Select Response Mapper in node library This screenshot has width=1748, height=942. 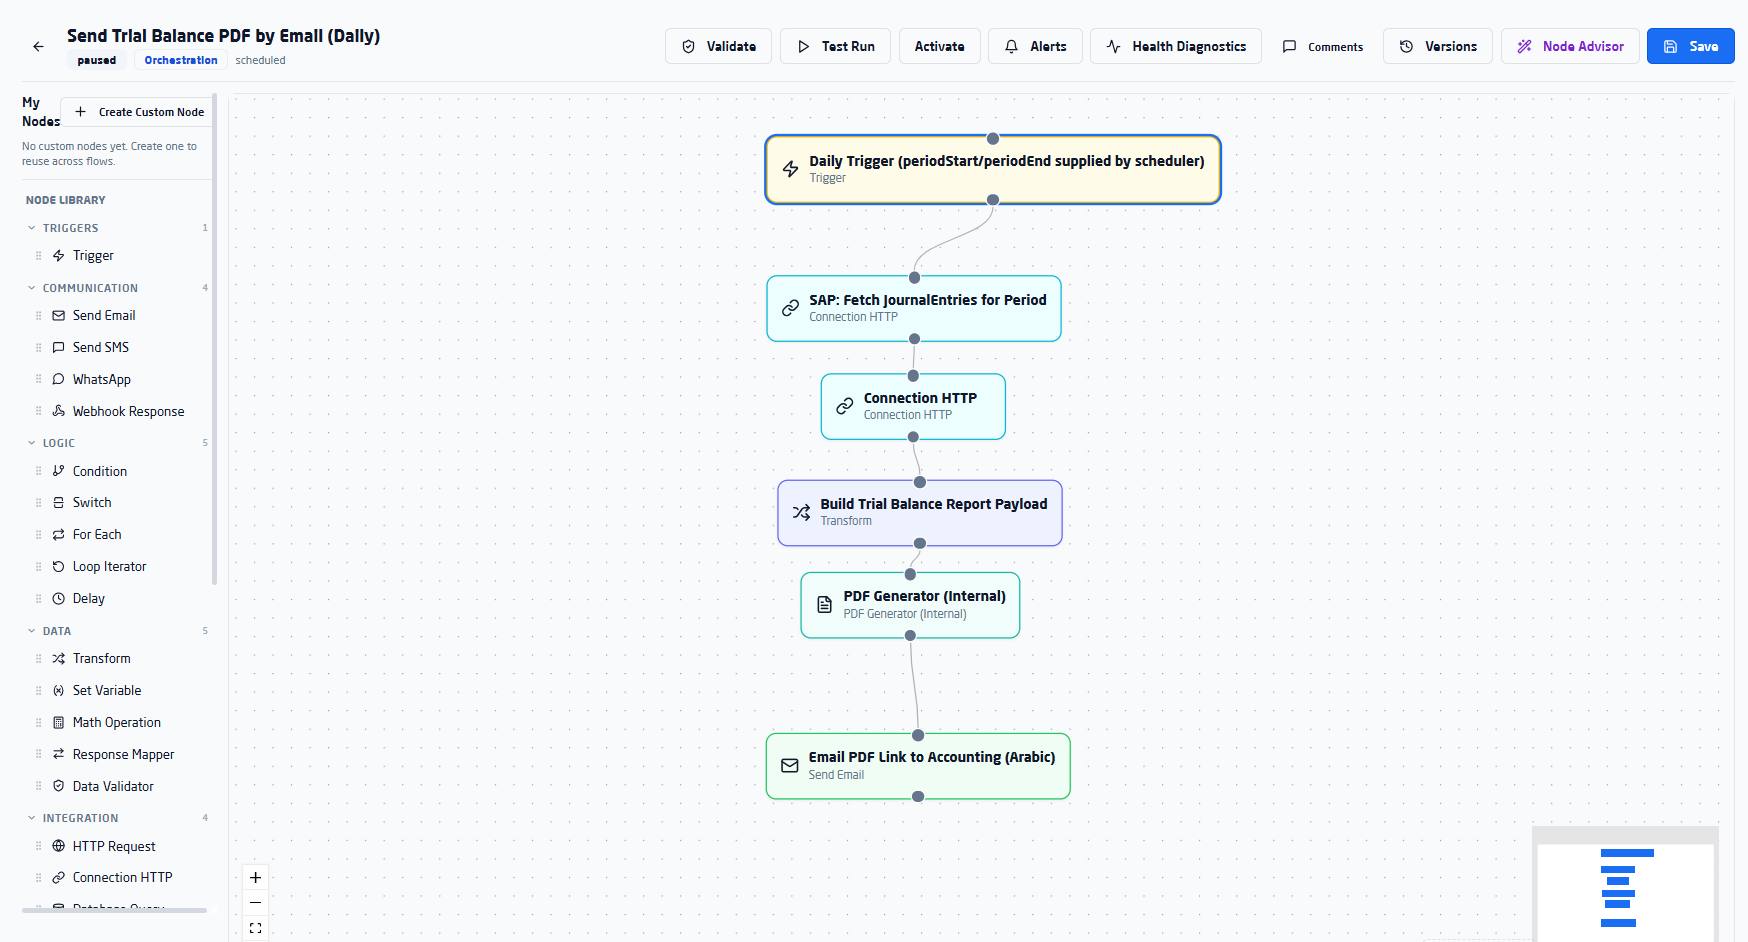pyautogui.click(x=118, y=755)
